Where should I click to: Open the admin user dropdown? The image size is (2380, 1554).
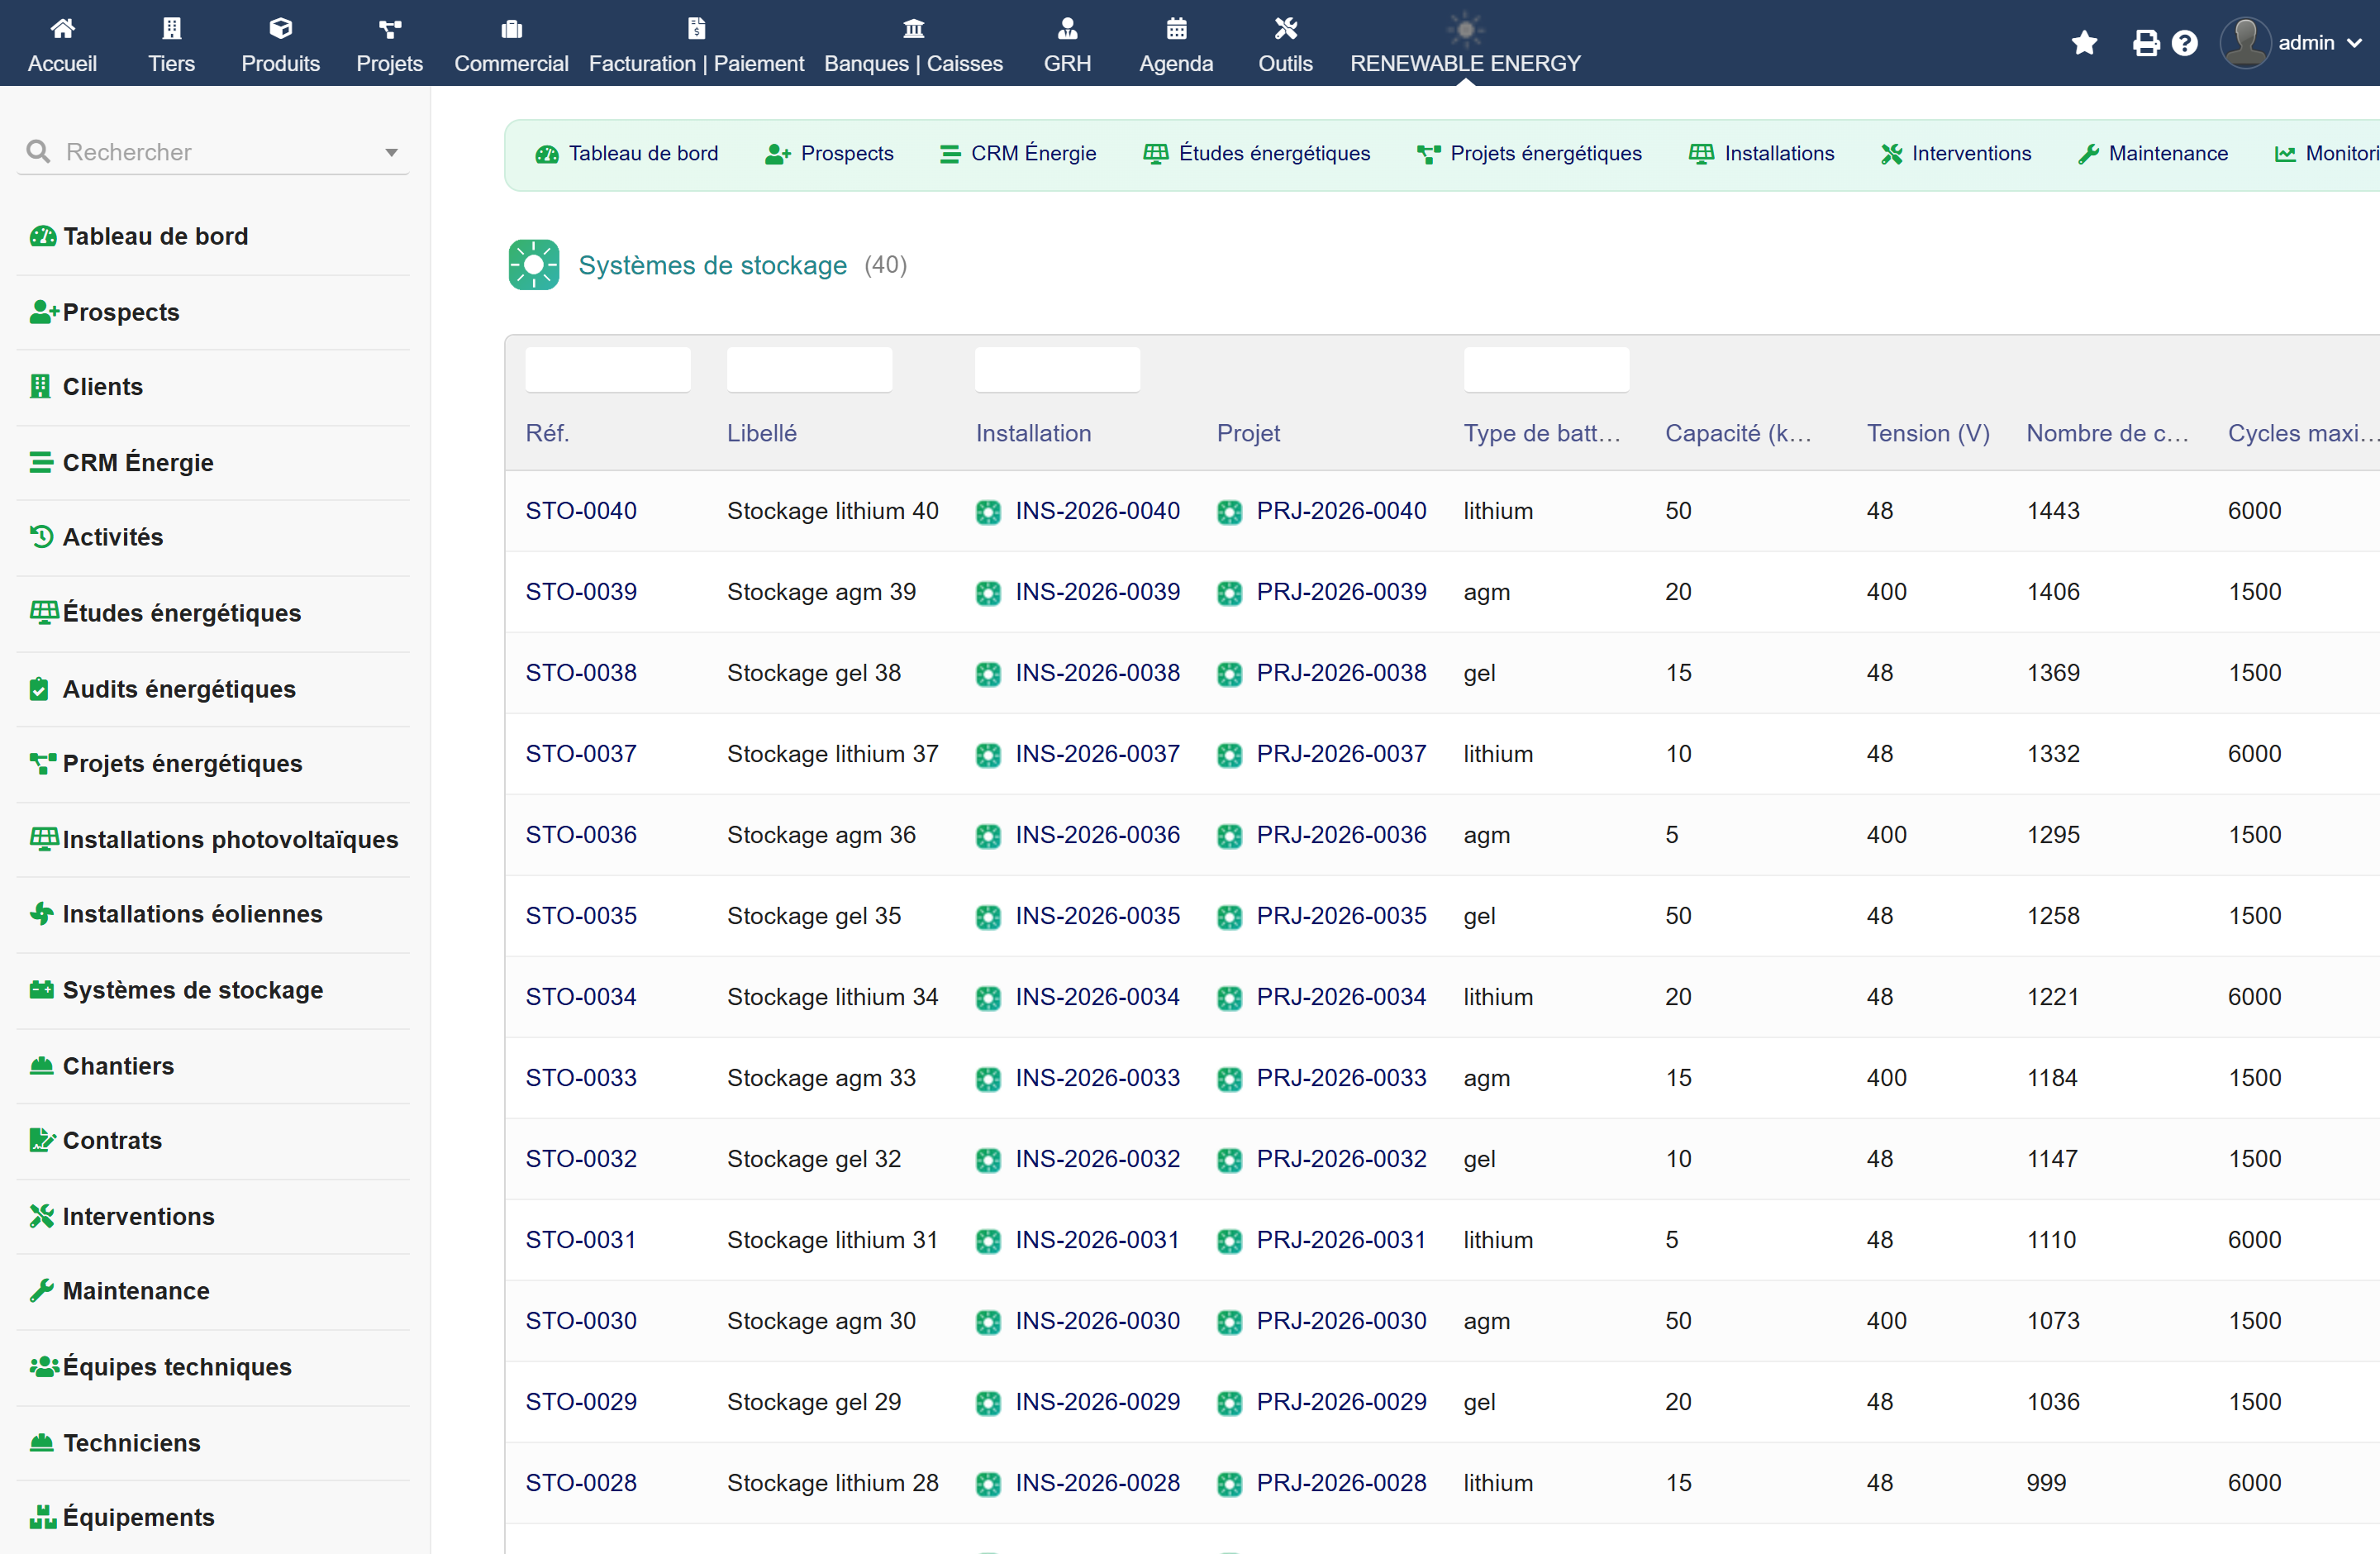point(2292,43)
